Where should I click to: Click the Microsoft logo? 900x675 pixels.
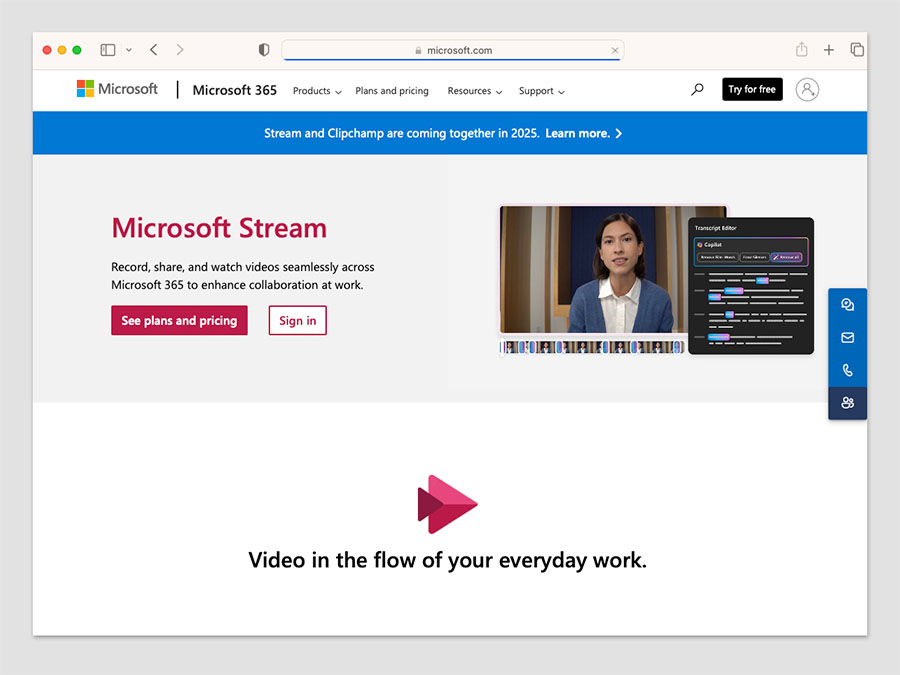point(117,89)
